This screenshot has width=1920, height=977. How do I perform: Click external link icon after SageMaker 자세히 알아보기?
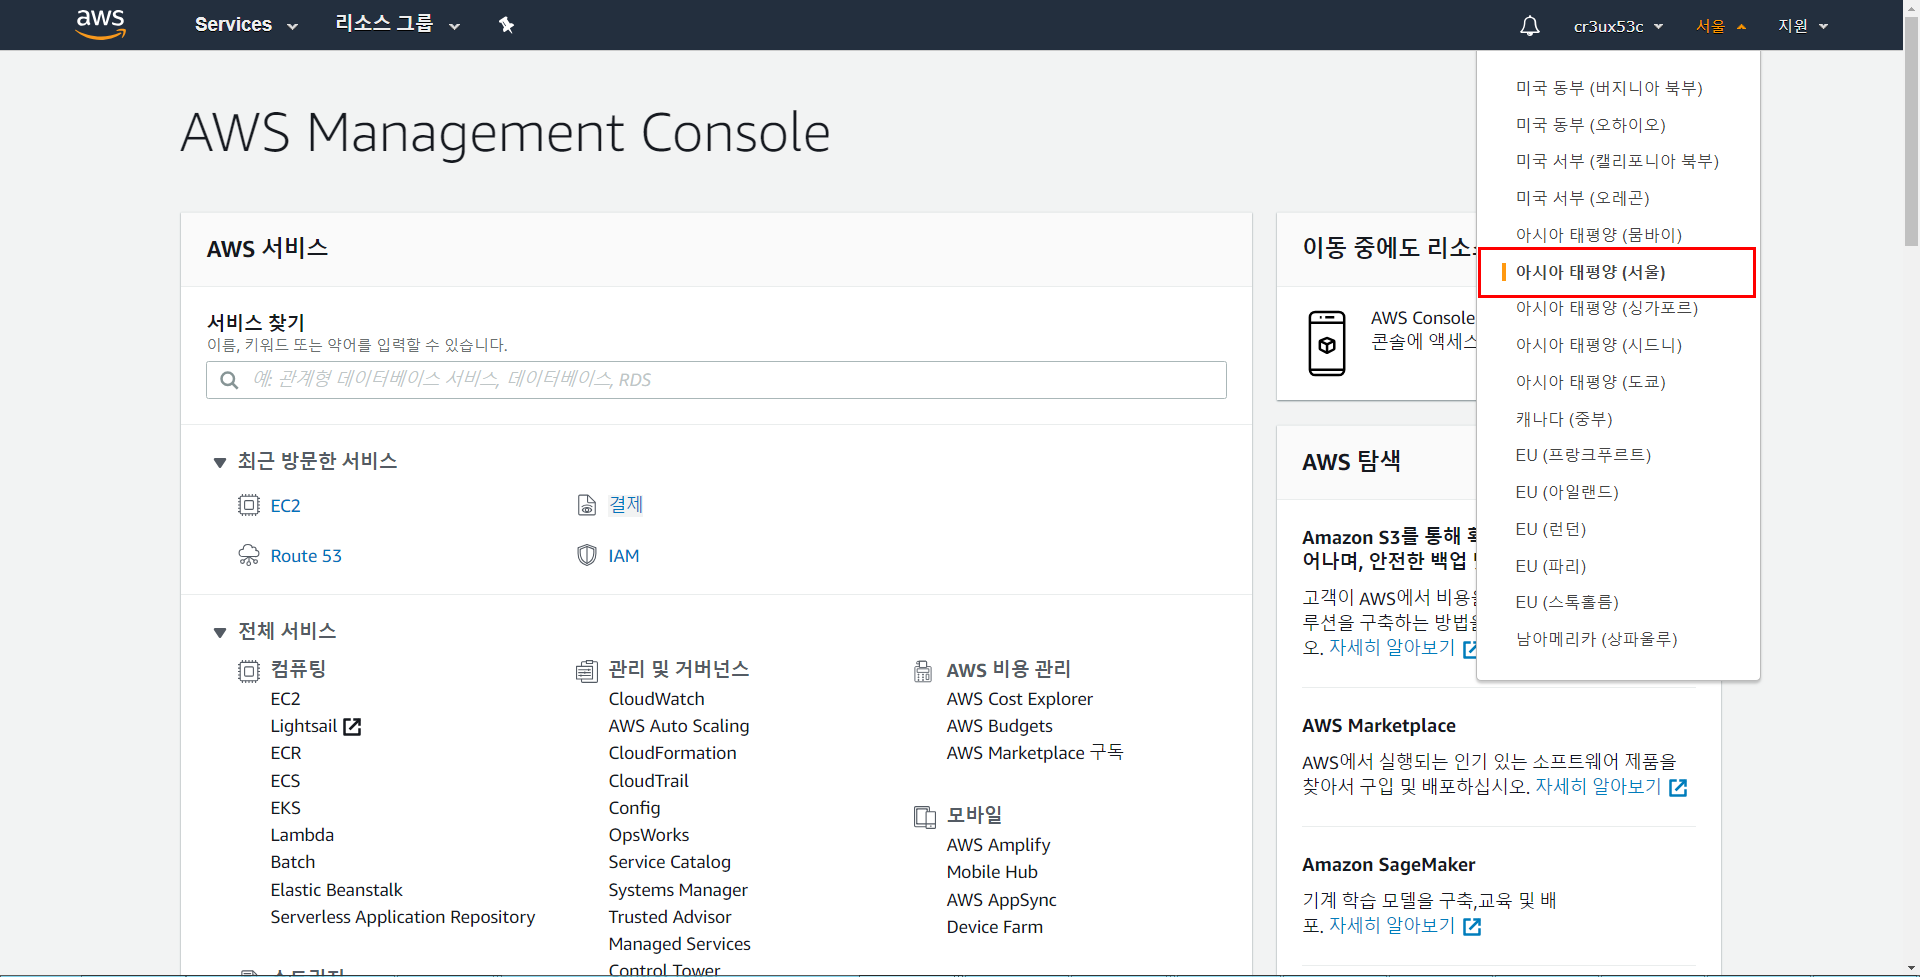[x=1472, y=927]
